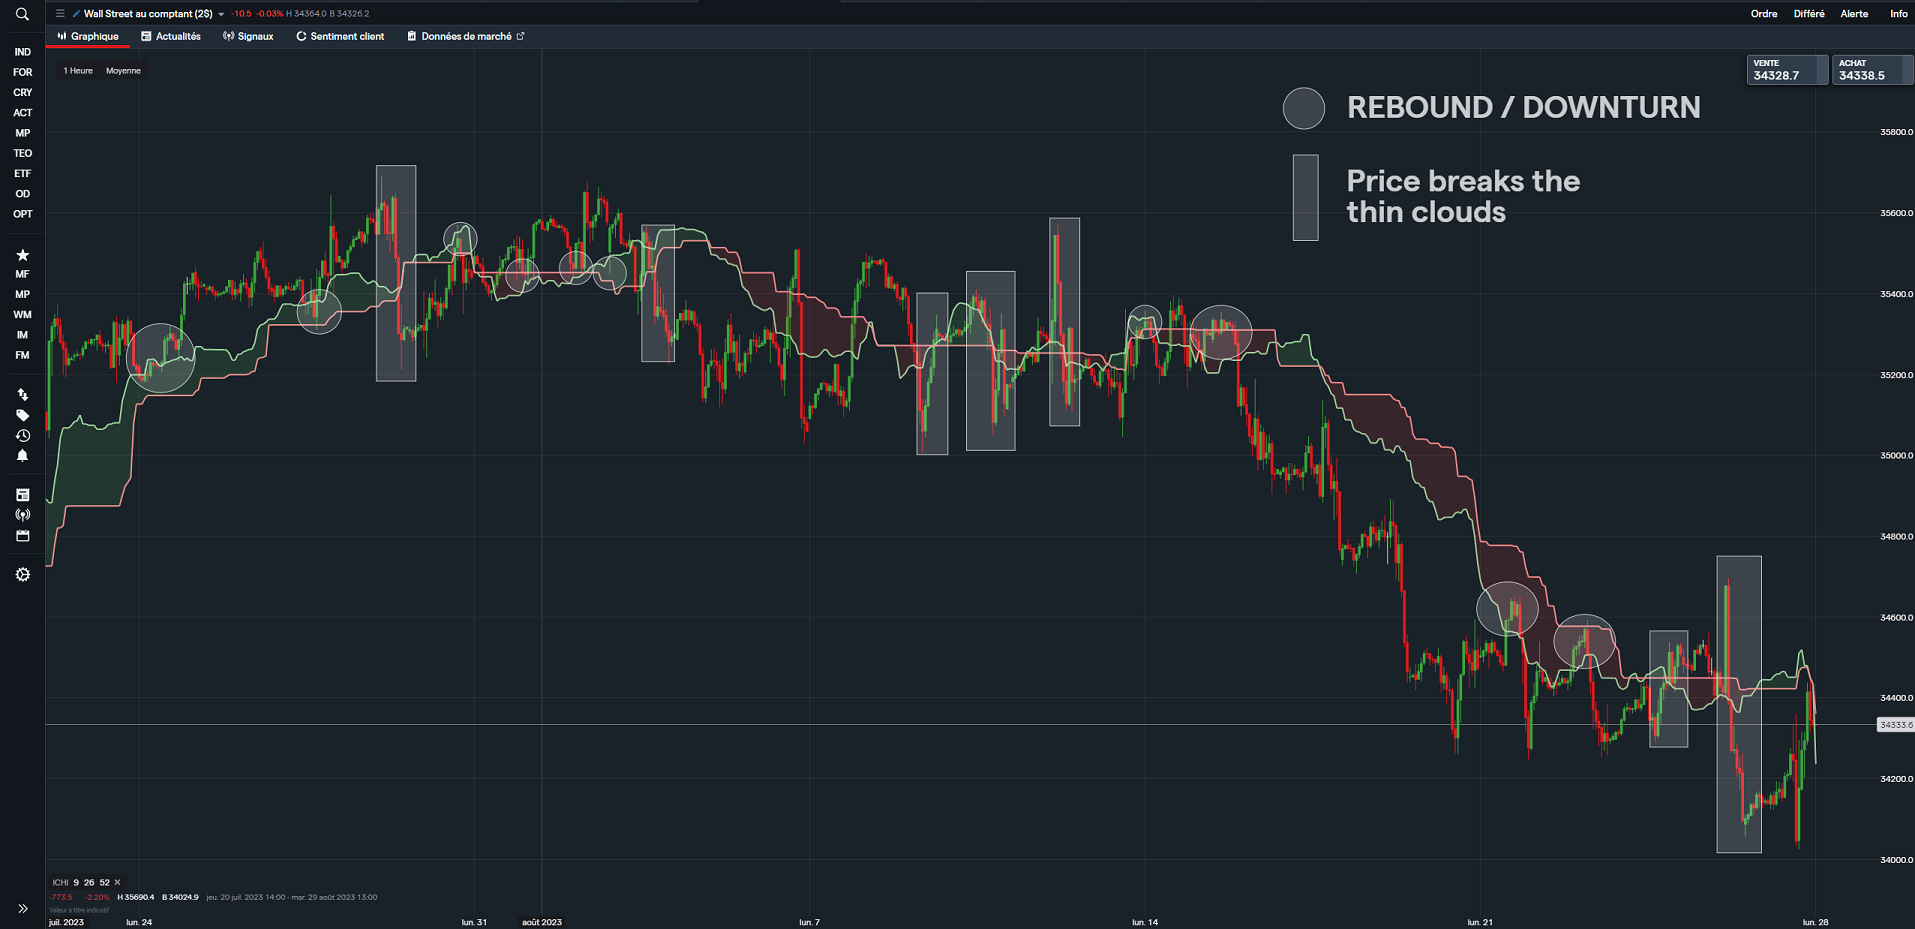Select the IND category in sidebar

point(22,52)
